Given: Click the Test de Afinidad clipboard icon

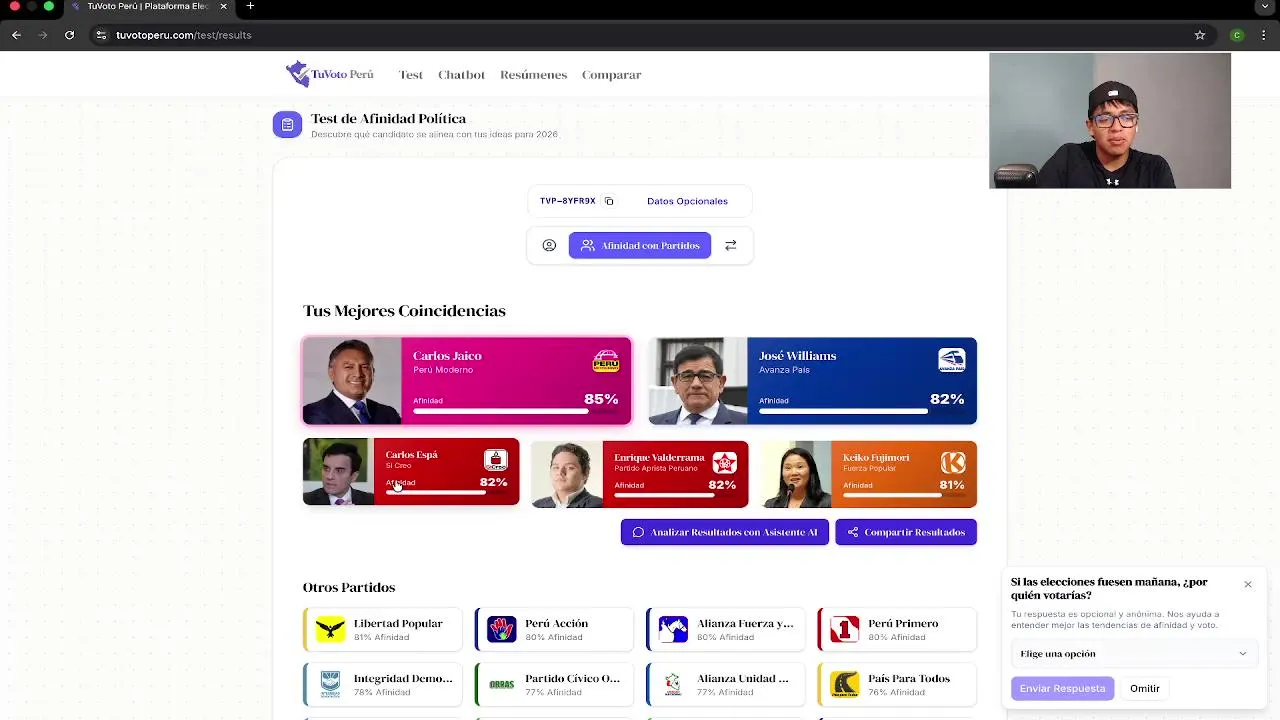Looking at the screenshot, I should pos(287,125).
